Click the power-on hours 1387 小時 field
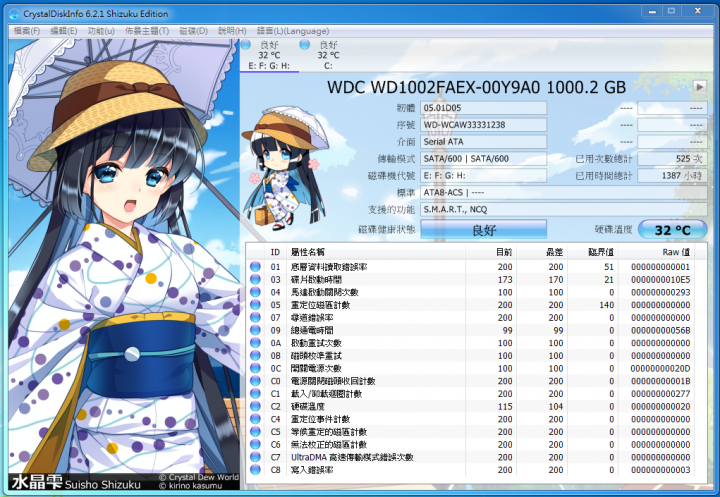Screen dimensions: 720x497 click(x=672, y=175)
